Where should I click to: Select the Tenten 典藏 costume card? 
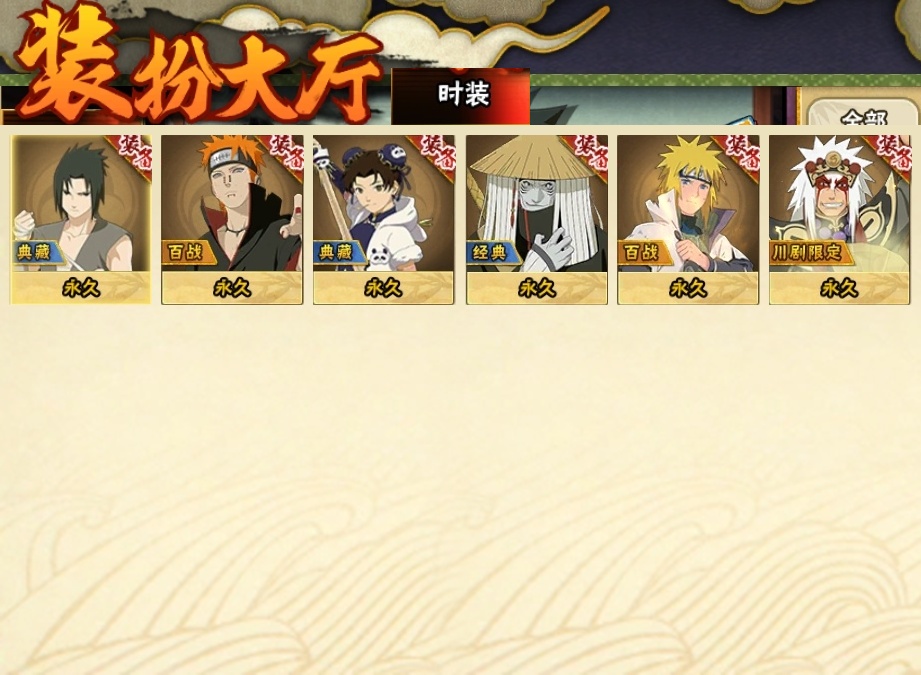click(384, 220)
